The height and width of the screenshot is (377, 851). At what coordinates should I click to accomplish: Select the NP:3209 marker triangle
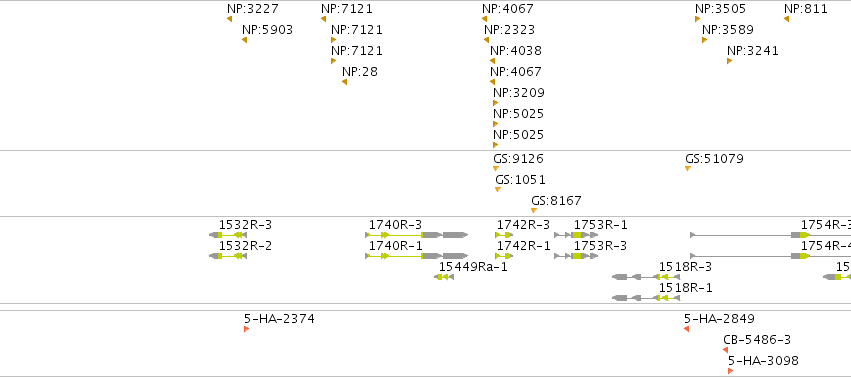coord(495,103)
